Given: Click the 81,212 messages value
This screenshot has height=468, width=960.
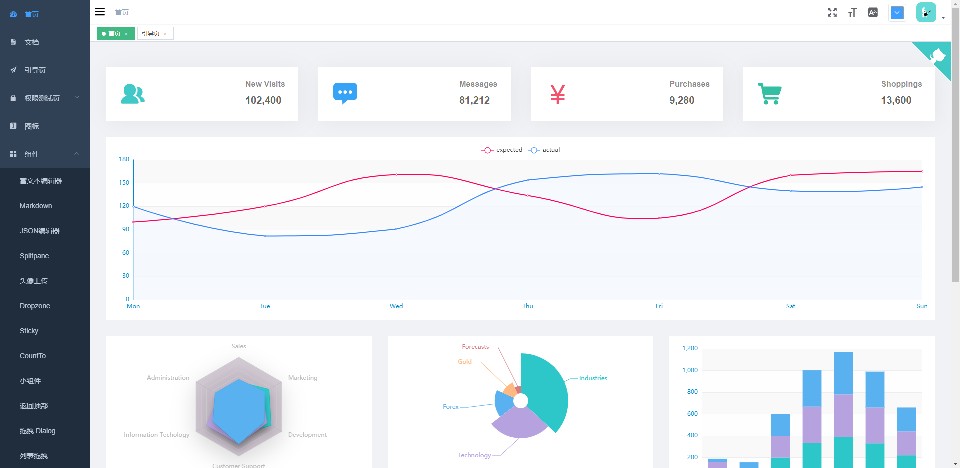Looking at the screenshot, I should tap(474, 100).
